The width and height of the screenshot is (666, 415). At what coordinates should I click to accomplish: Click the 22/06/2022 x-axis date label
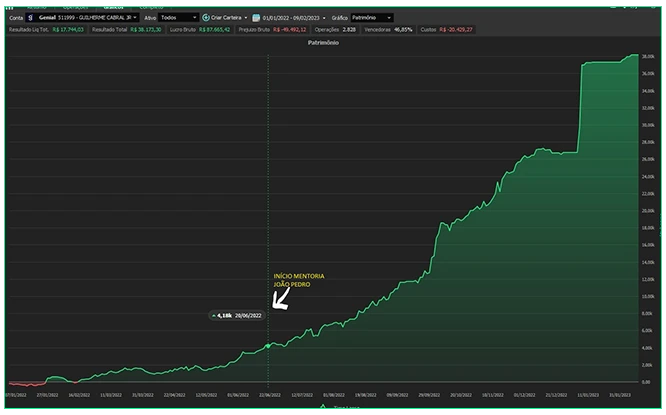click(x=270, y=395)
